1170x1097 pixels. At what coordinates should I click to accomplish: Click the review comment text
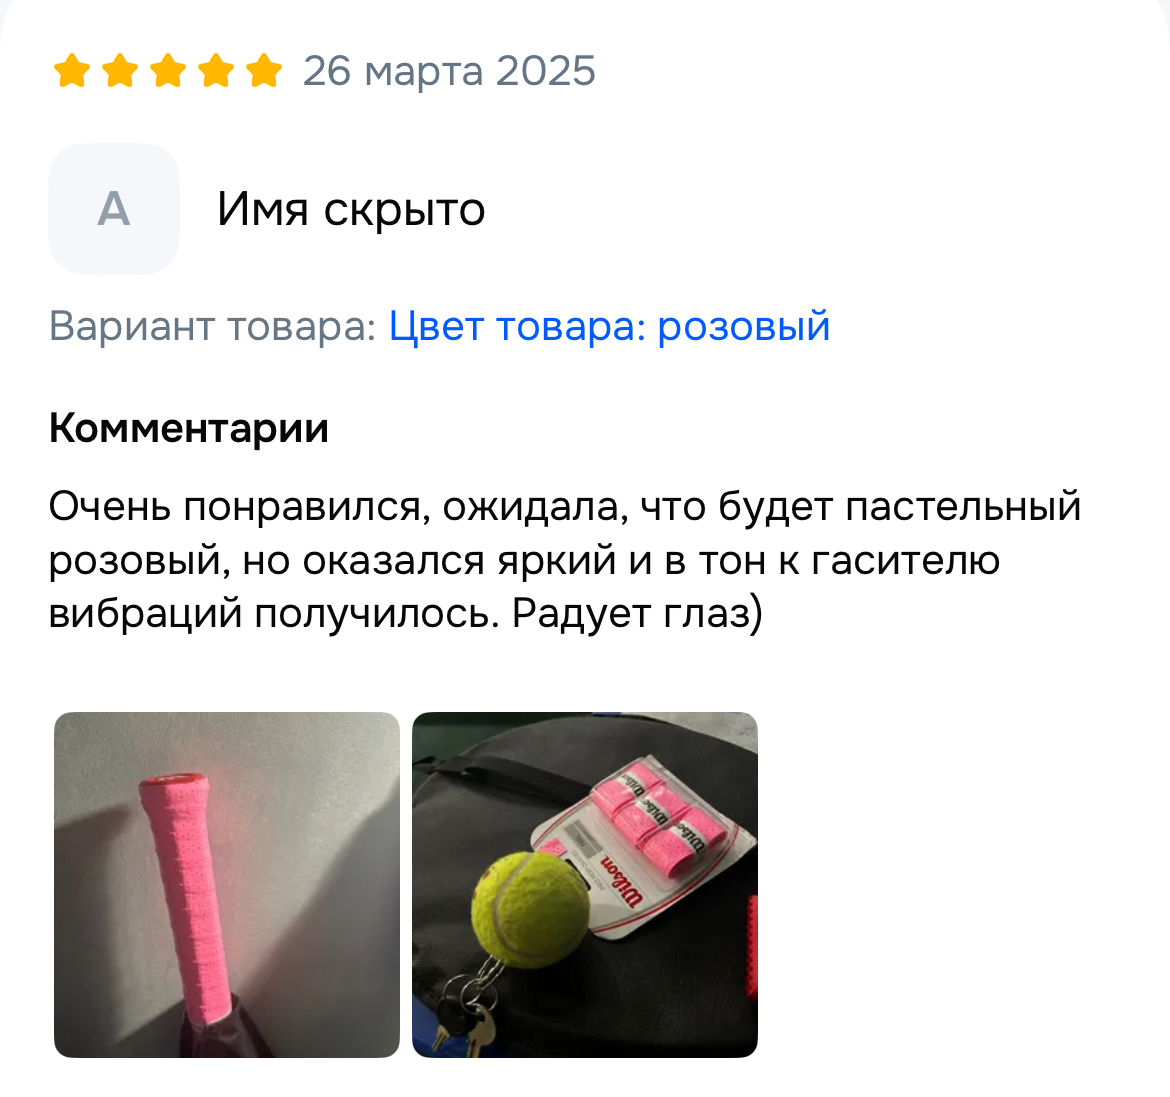pos(565,560)
